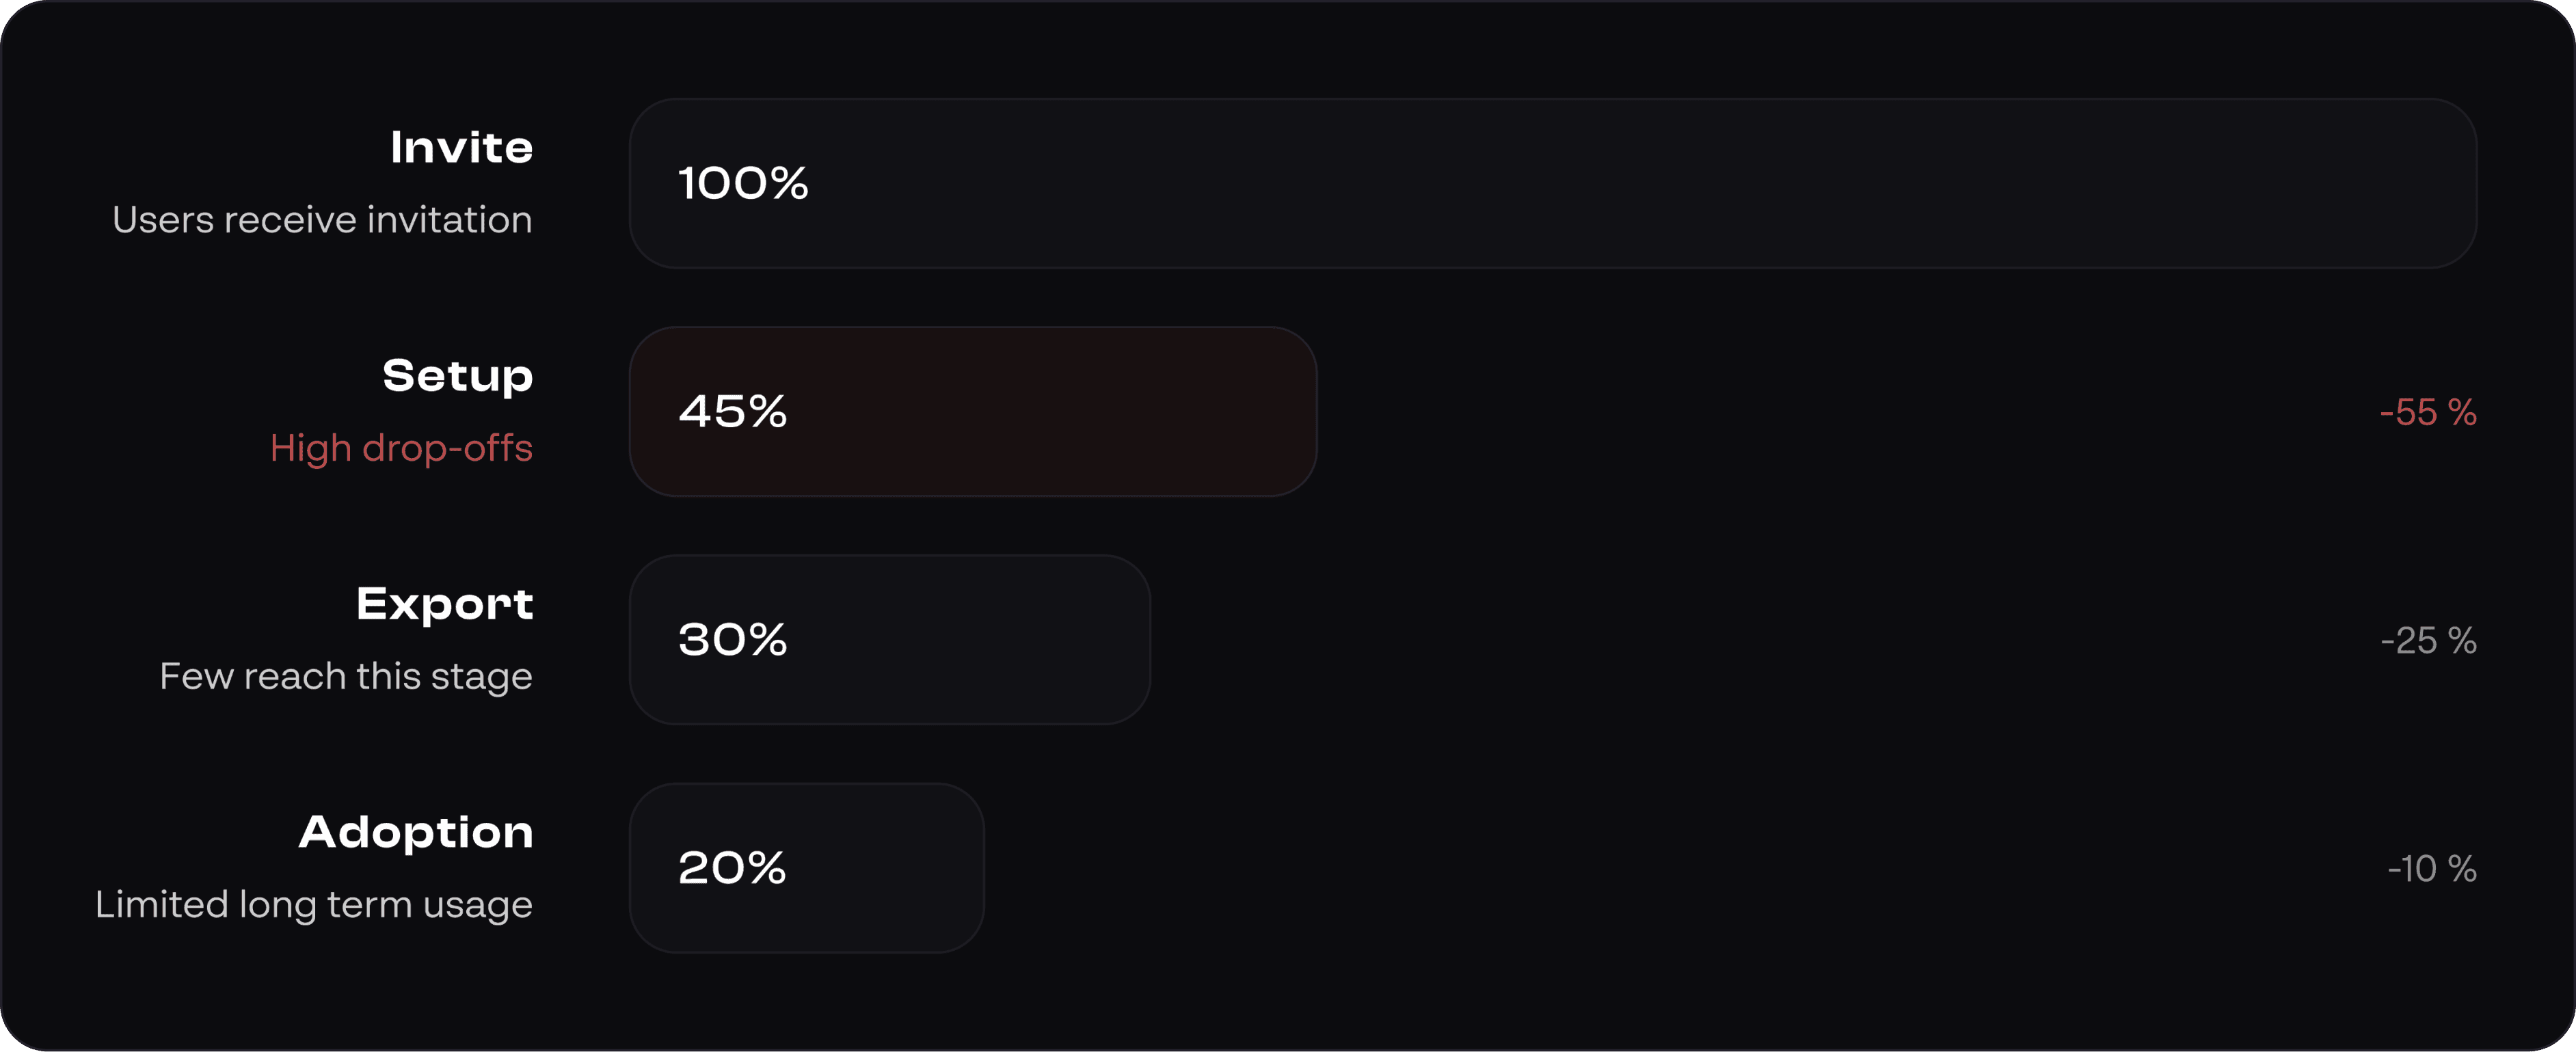Select the 100% Invite funnel bar

pyautogui.click(x=1553, y=183)
